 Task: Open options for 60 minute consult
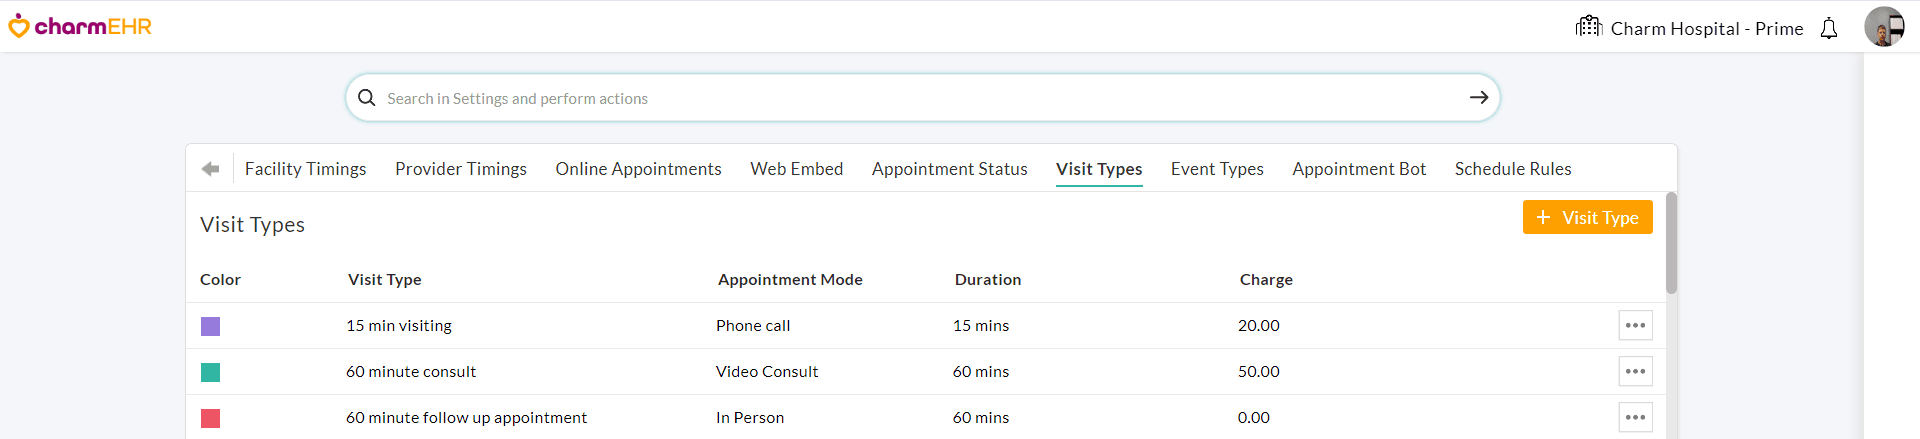click(1635, 371)
